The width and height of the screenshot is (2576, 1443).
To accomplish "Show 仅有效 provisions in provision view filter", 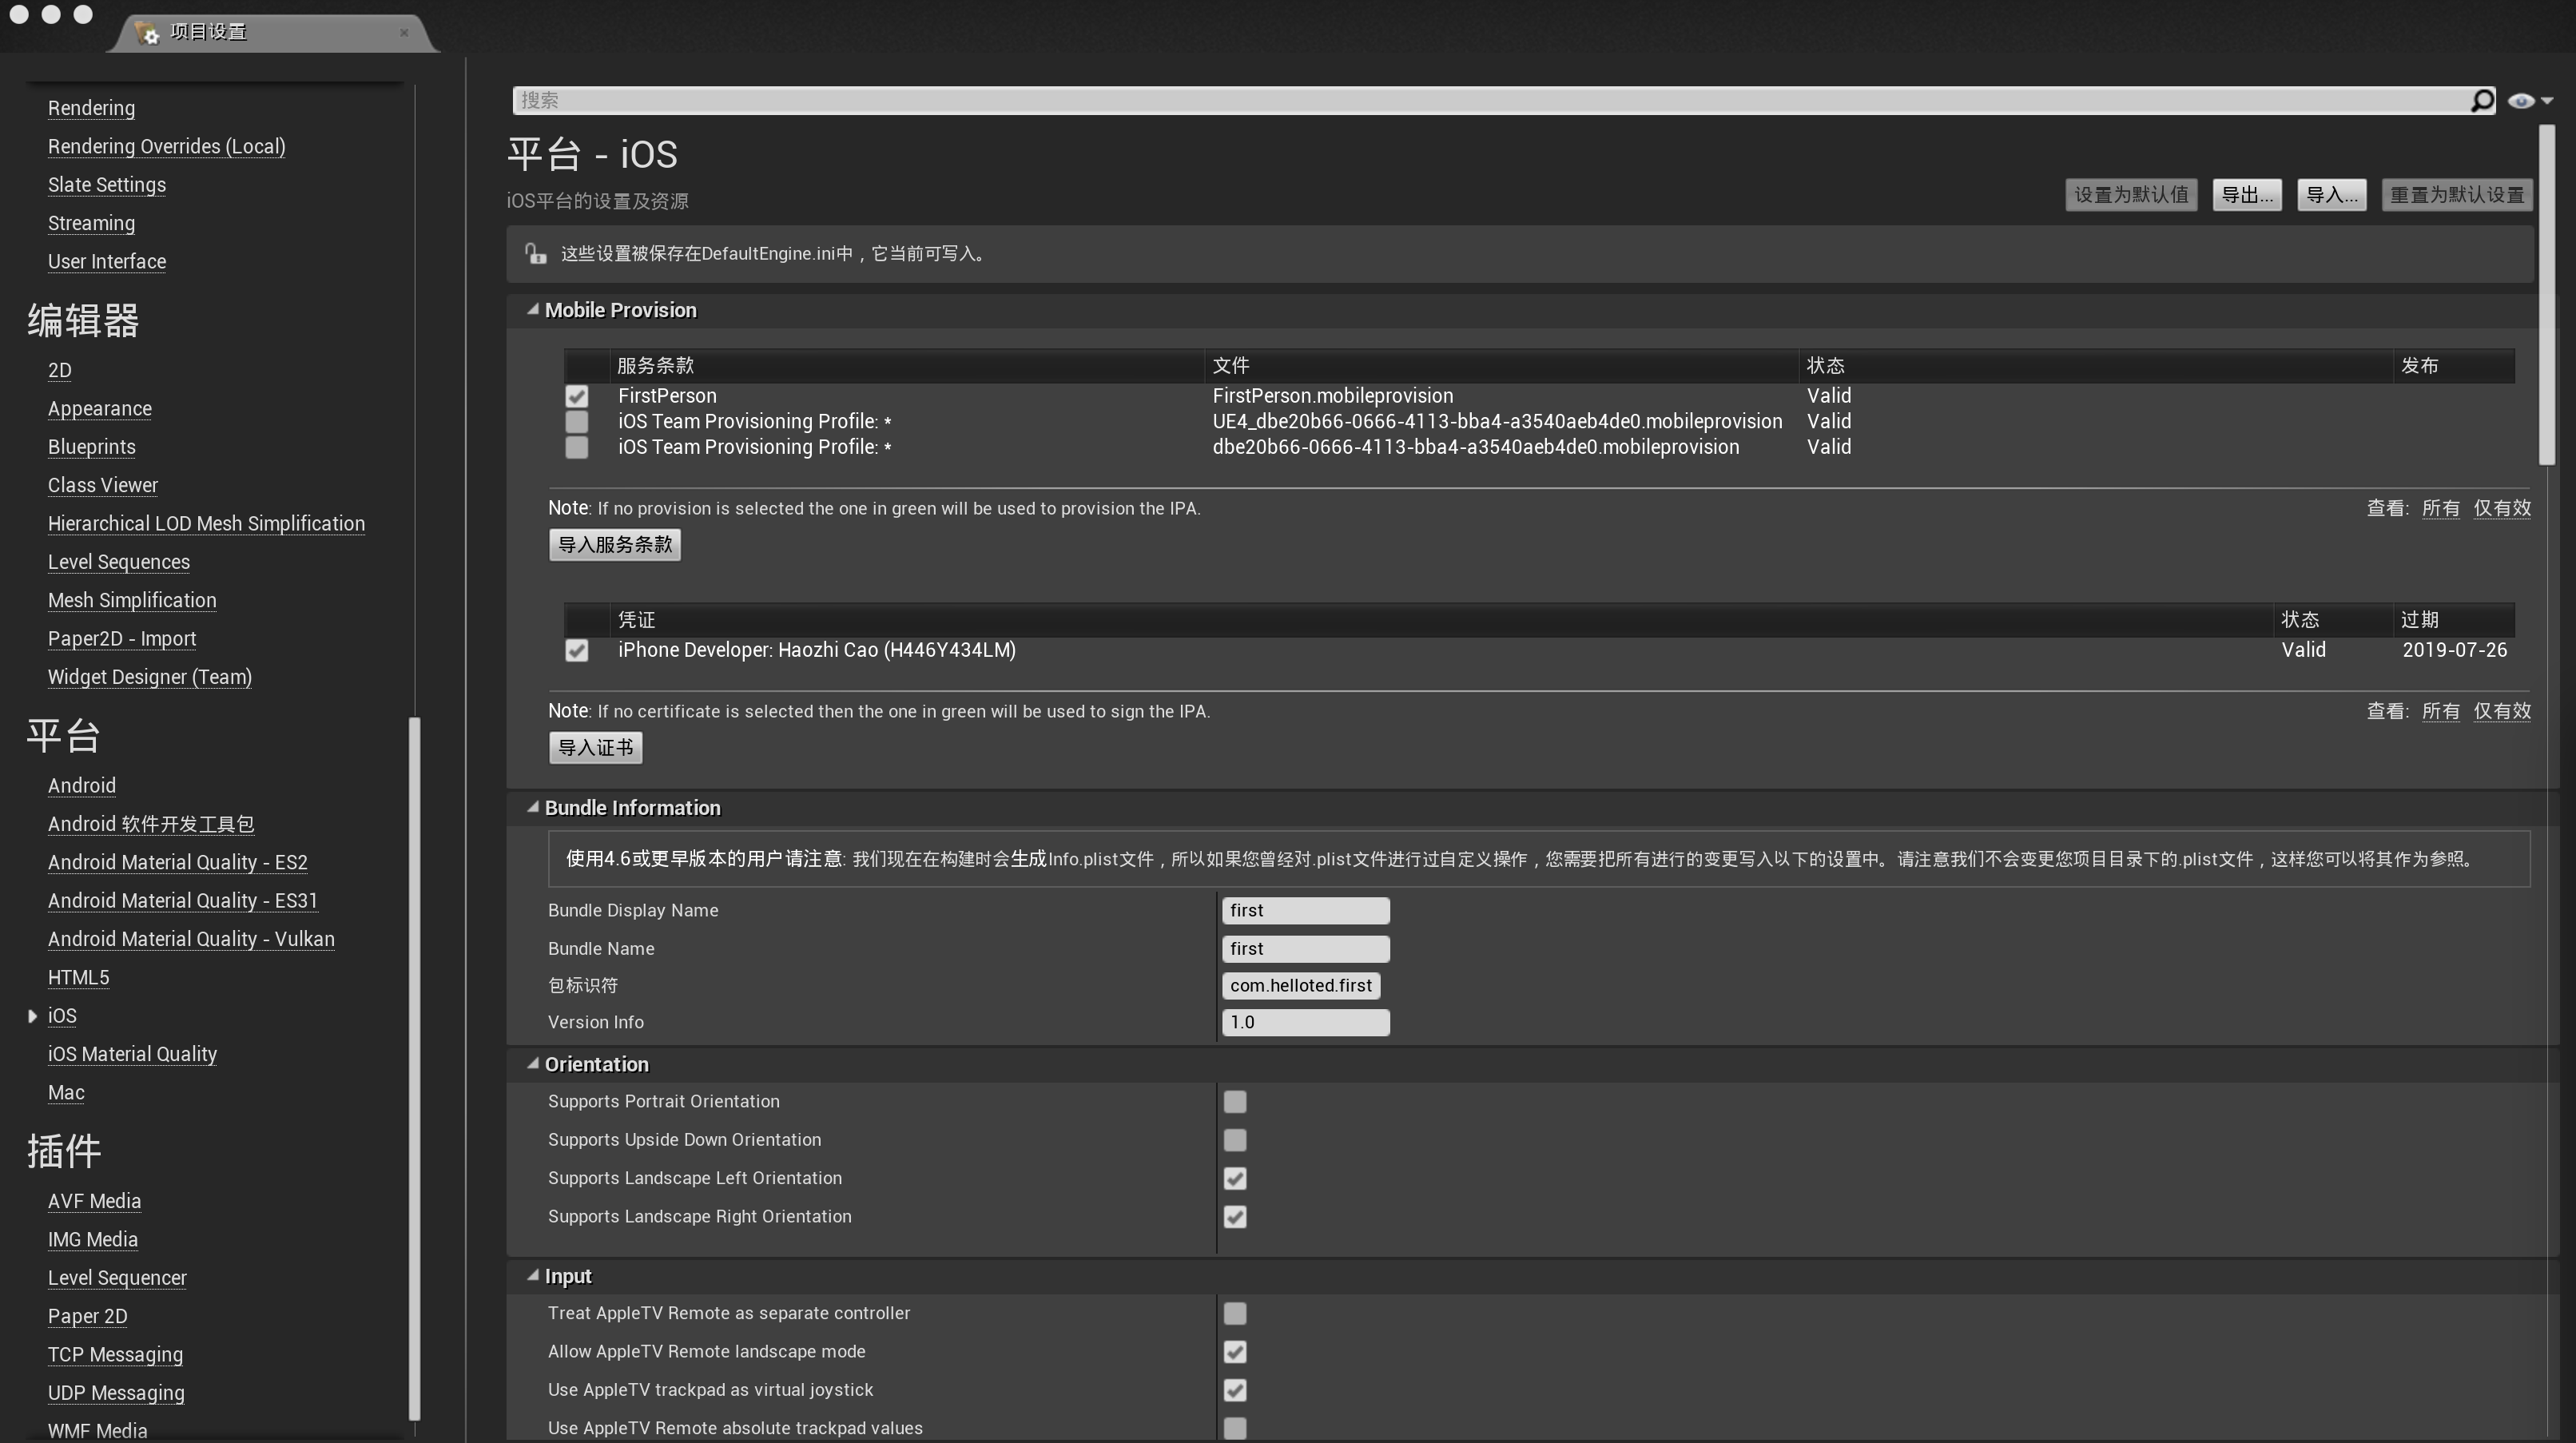I will (2502, 508).
